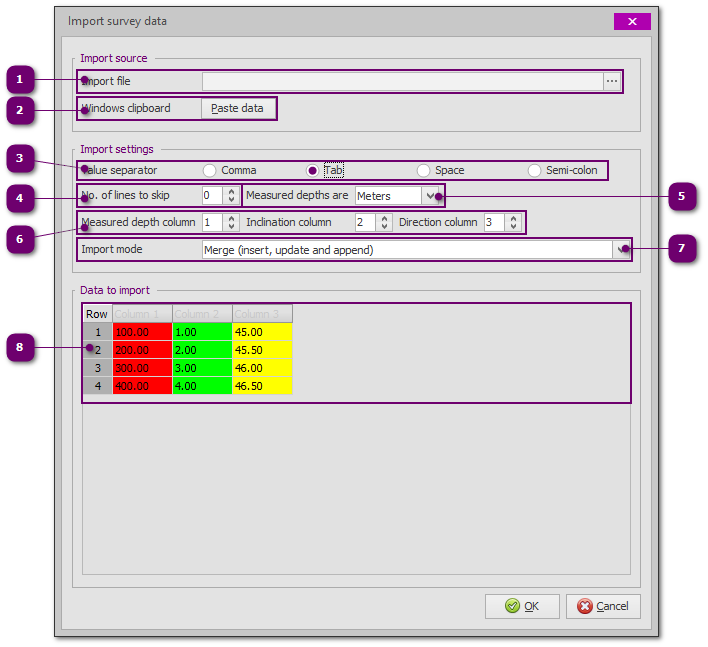Click the Cancel button
708x647 pixels.
point(603,606)
